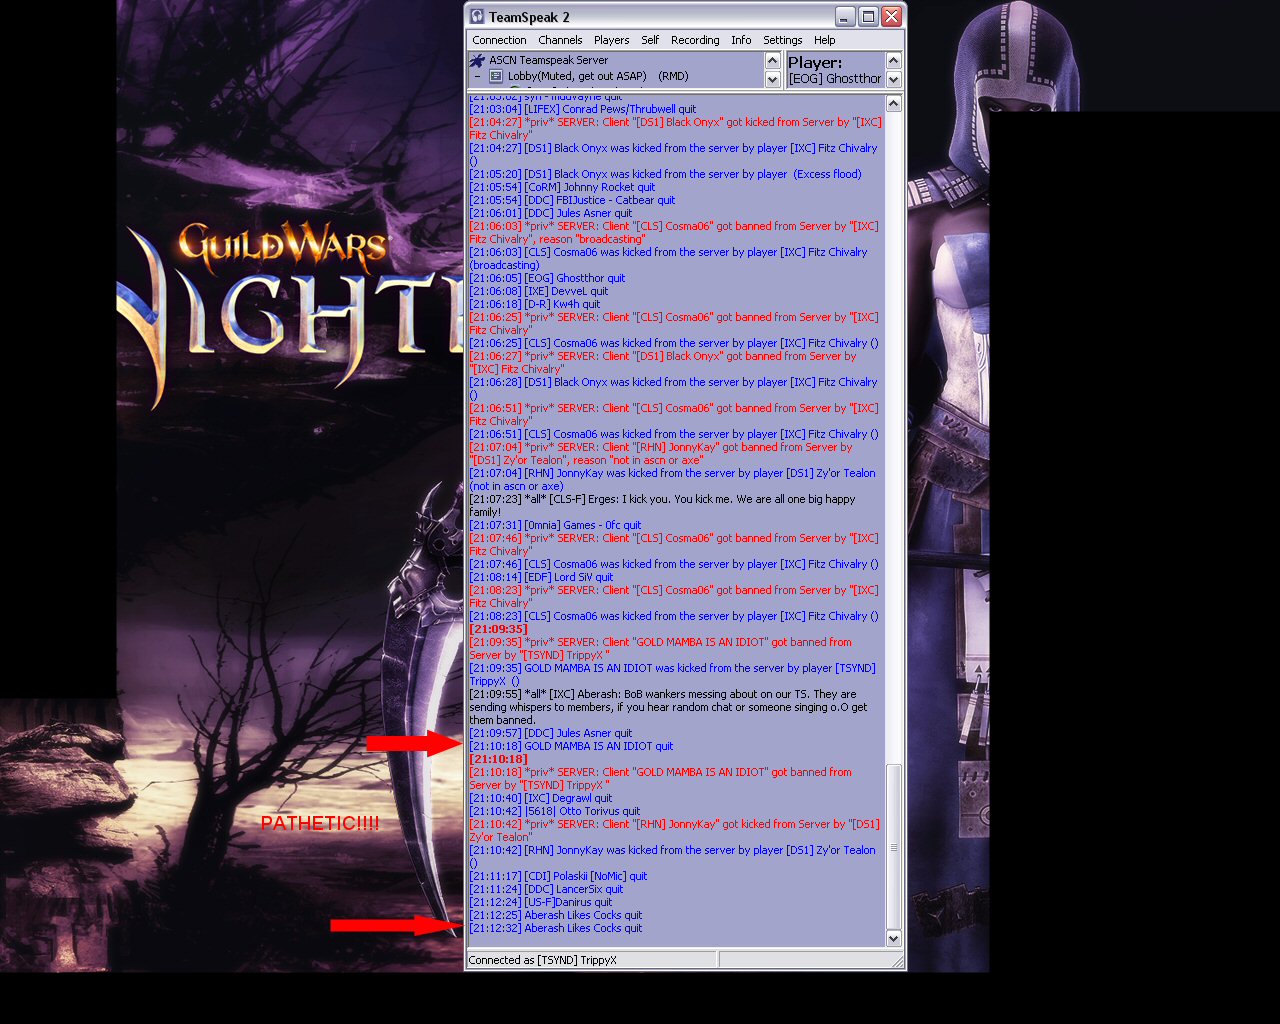Open the Self menu
Image resolution: width=1280 pixels, height=1024 pixels.
click(650, 40)
